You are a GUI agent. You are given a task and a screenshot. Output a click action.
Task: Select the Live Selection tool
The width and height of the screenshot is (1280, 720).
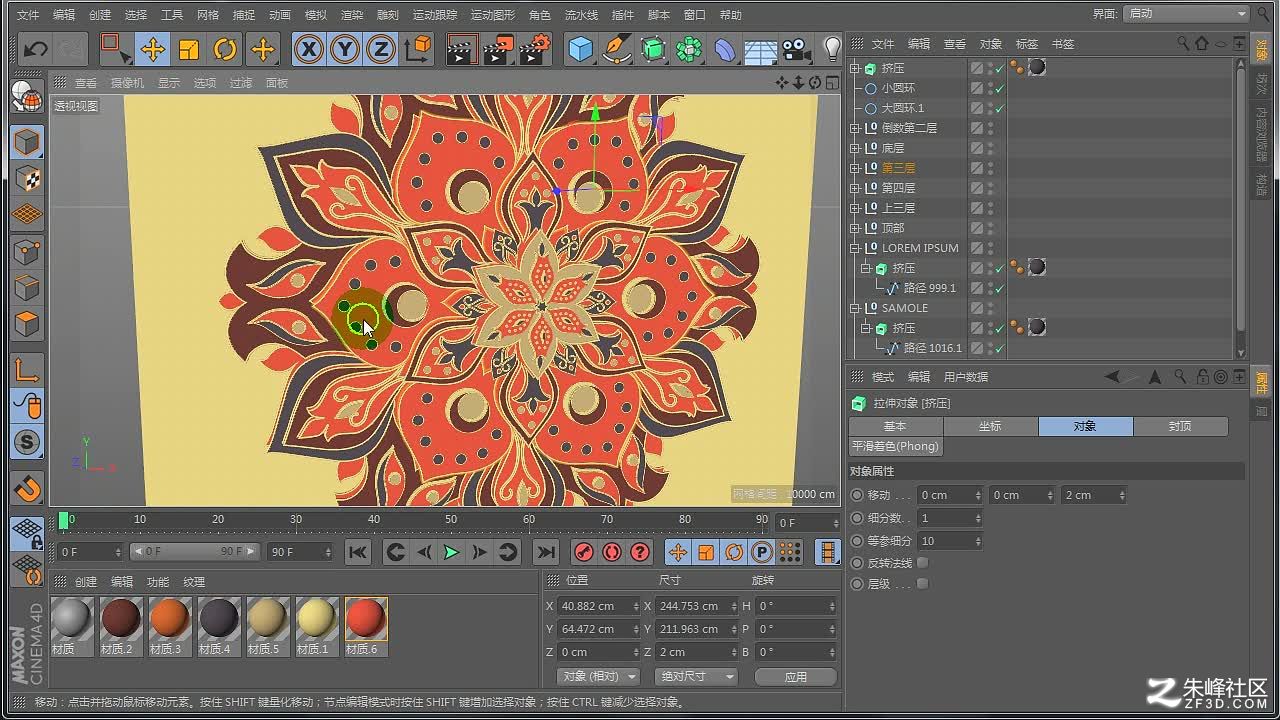[115, 49]
